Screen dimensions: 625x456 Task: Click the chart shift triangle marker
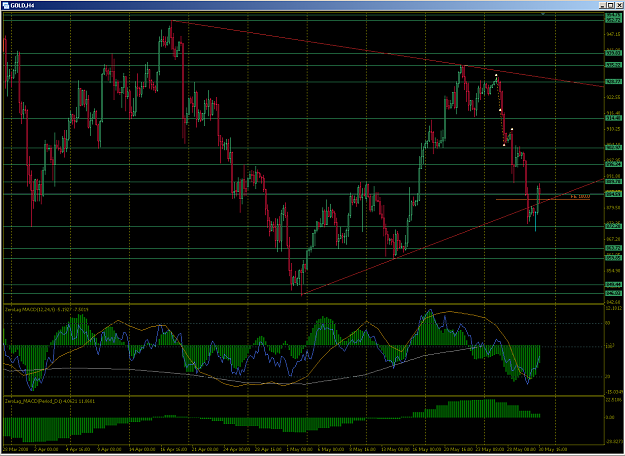[x=543, y=14]
